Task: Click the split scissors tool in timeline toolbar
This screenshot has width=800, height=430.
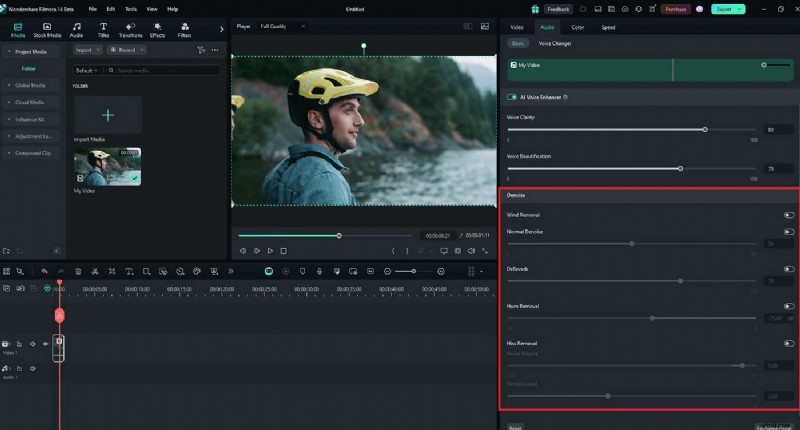Action: point(95,271)
